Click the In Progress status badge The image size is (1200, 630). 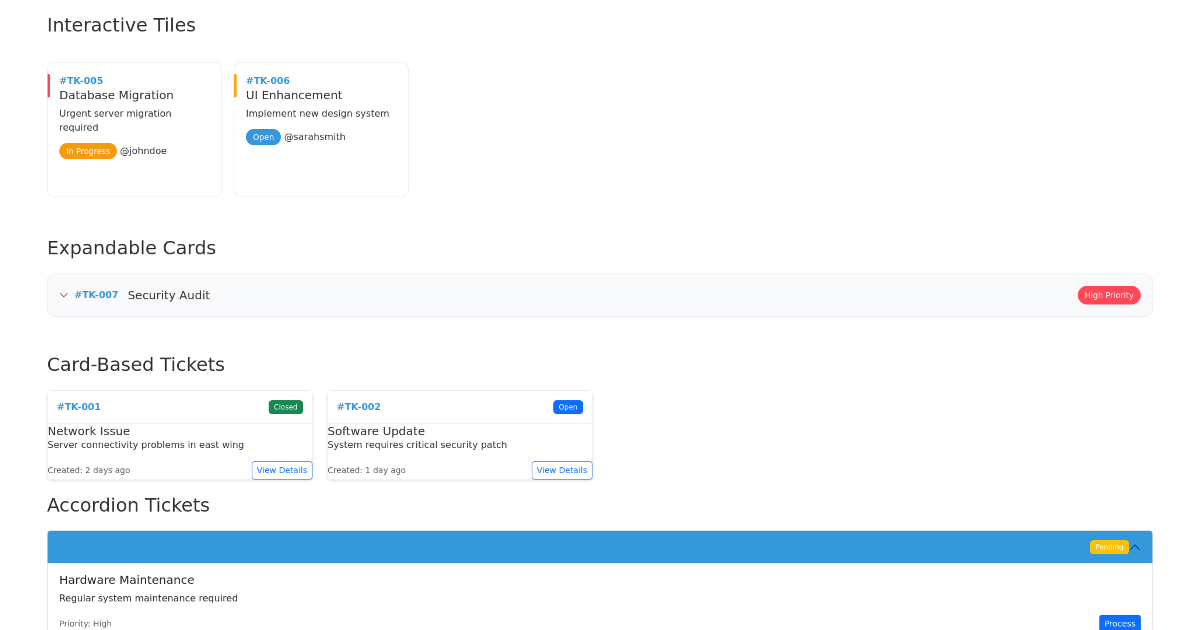tap(88, 150)
